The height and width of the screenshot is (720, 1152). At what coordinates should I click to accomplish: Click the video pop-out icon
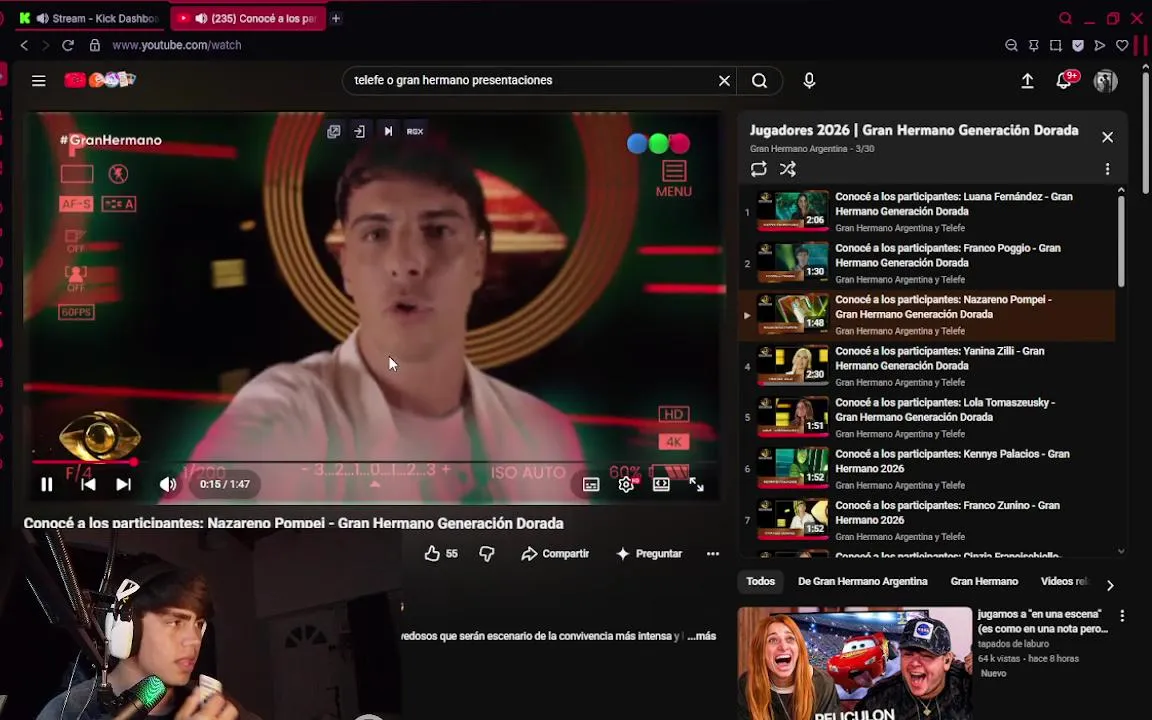[334, 132]
